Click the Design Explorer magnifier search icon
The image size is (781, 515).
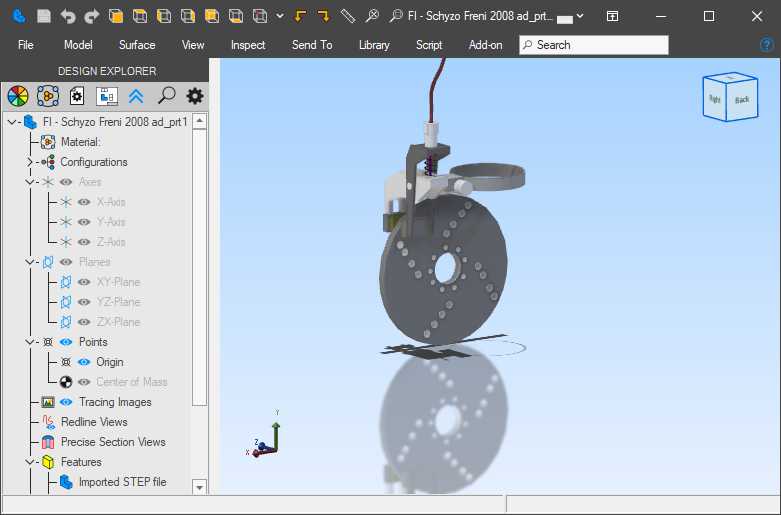(x=166, y=96)
